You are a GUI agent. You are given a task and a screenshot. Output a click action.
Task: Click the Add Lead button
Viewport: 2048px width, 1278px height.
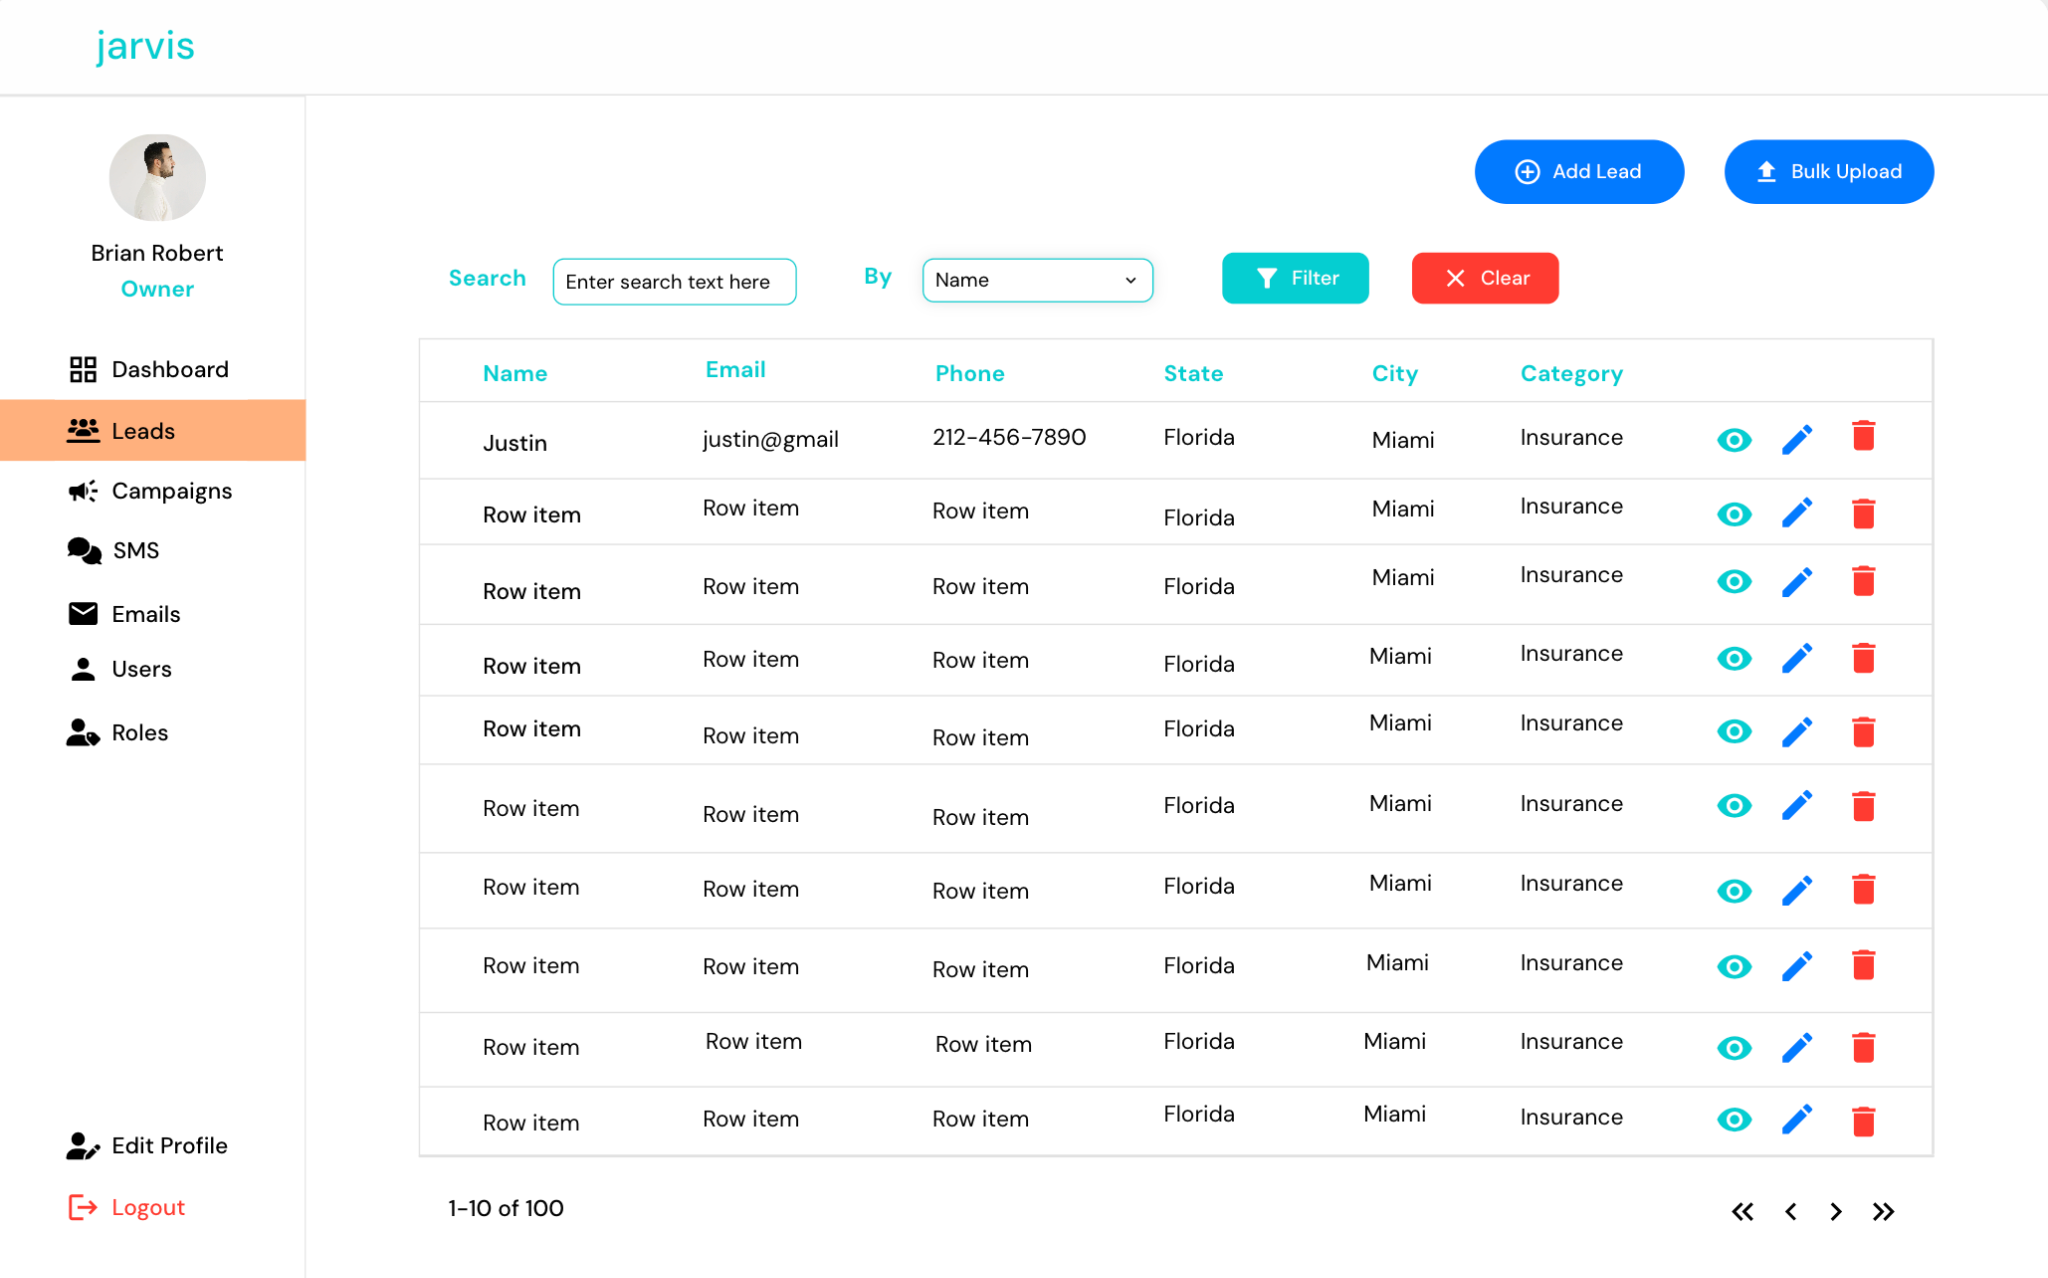click(1579, 172)
